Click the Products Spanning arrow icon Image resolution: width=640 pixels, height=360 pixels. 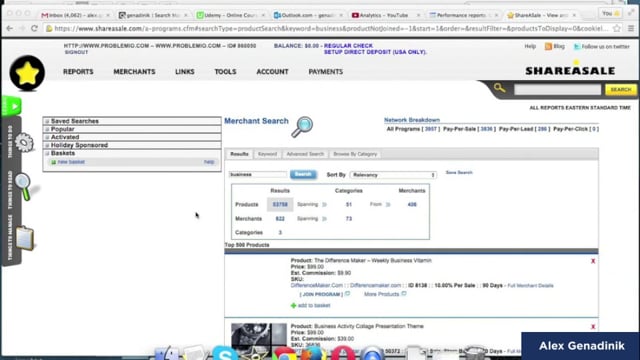324,204
